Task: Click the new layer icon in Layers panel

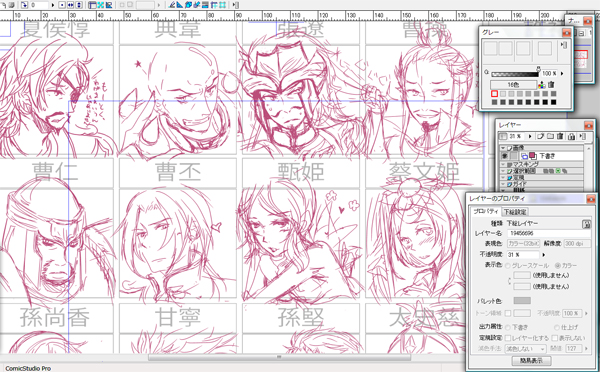Action: (540, 136)
